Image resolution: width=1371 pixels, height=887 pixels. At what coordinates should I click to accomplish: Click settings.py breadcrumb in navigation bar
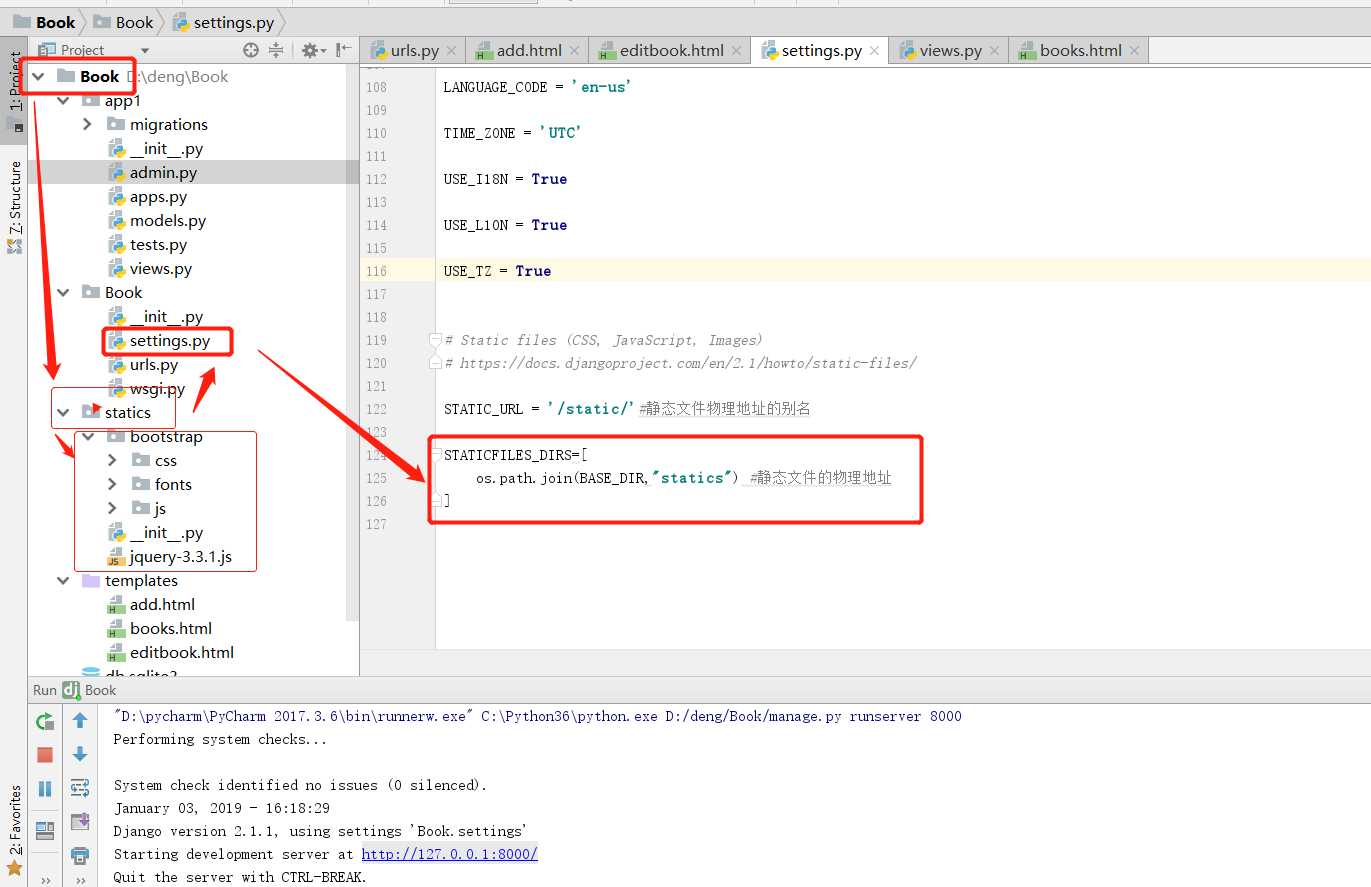[222, 22]
